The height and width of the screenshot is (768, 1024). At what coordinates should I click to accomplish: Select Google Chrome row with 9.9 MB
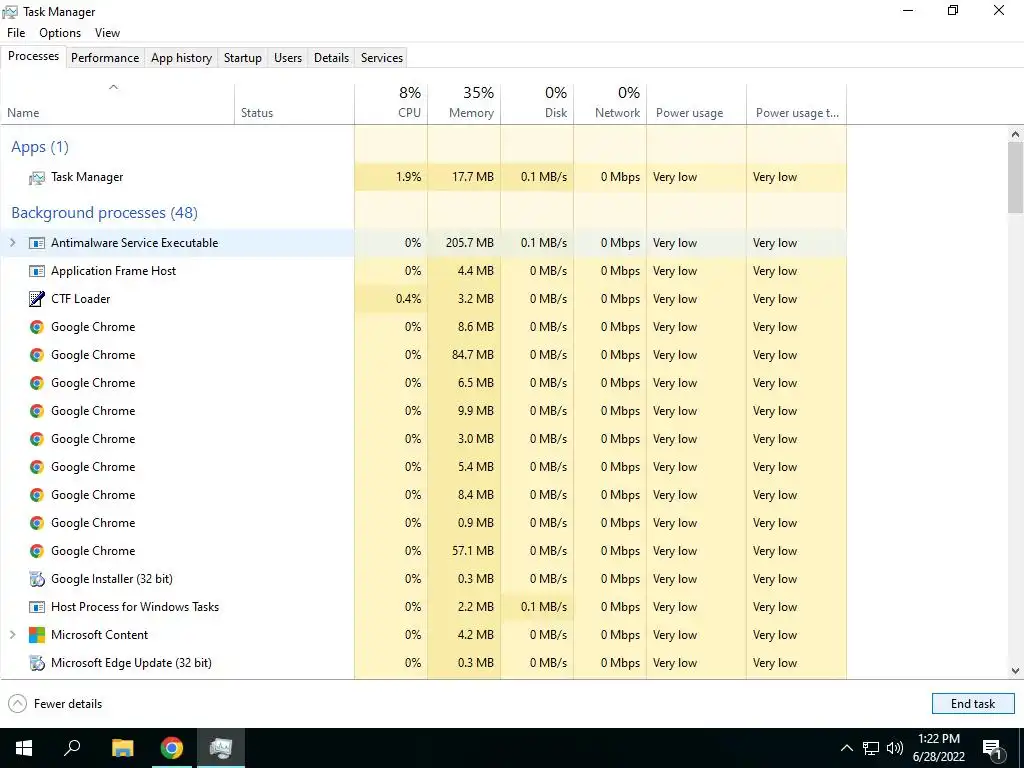(x=423, y=411)
